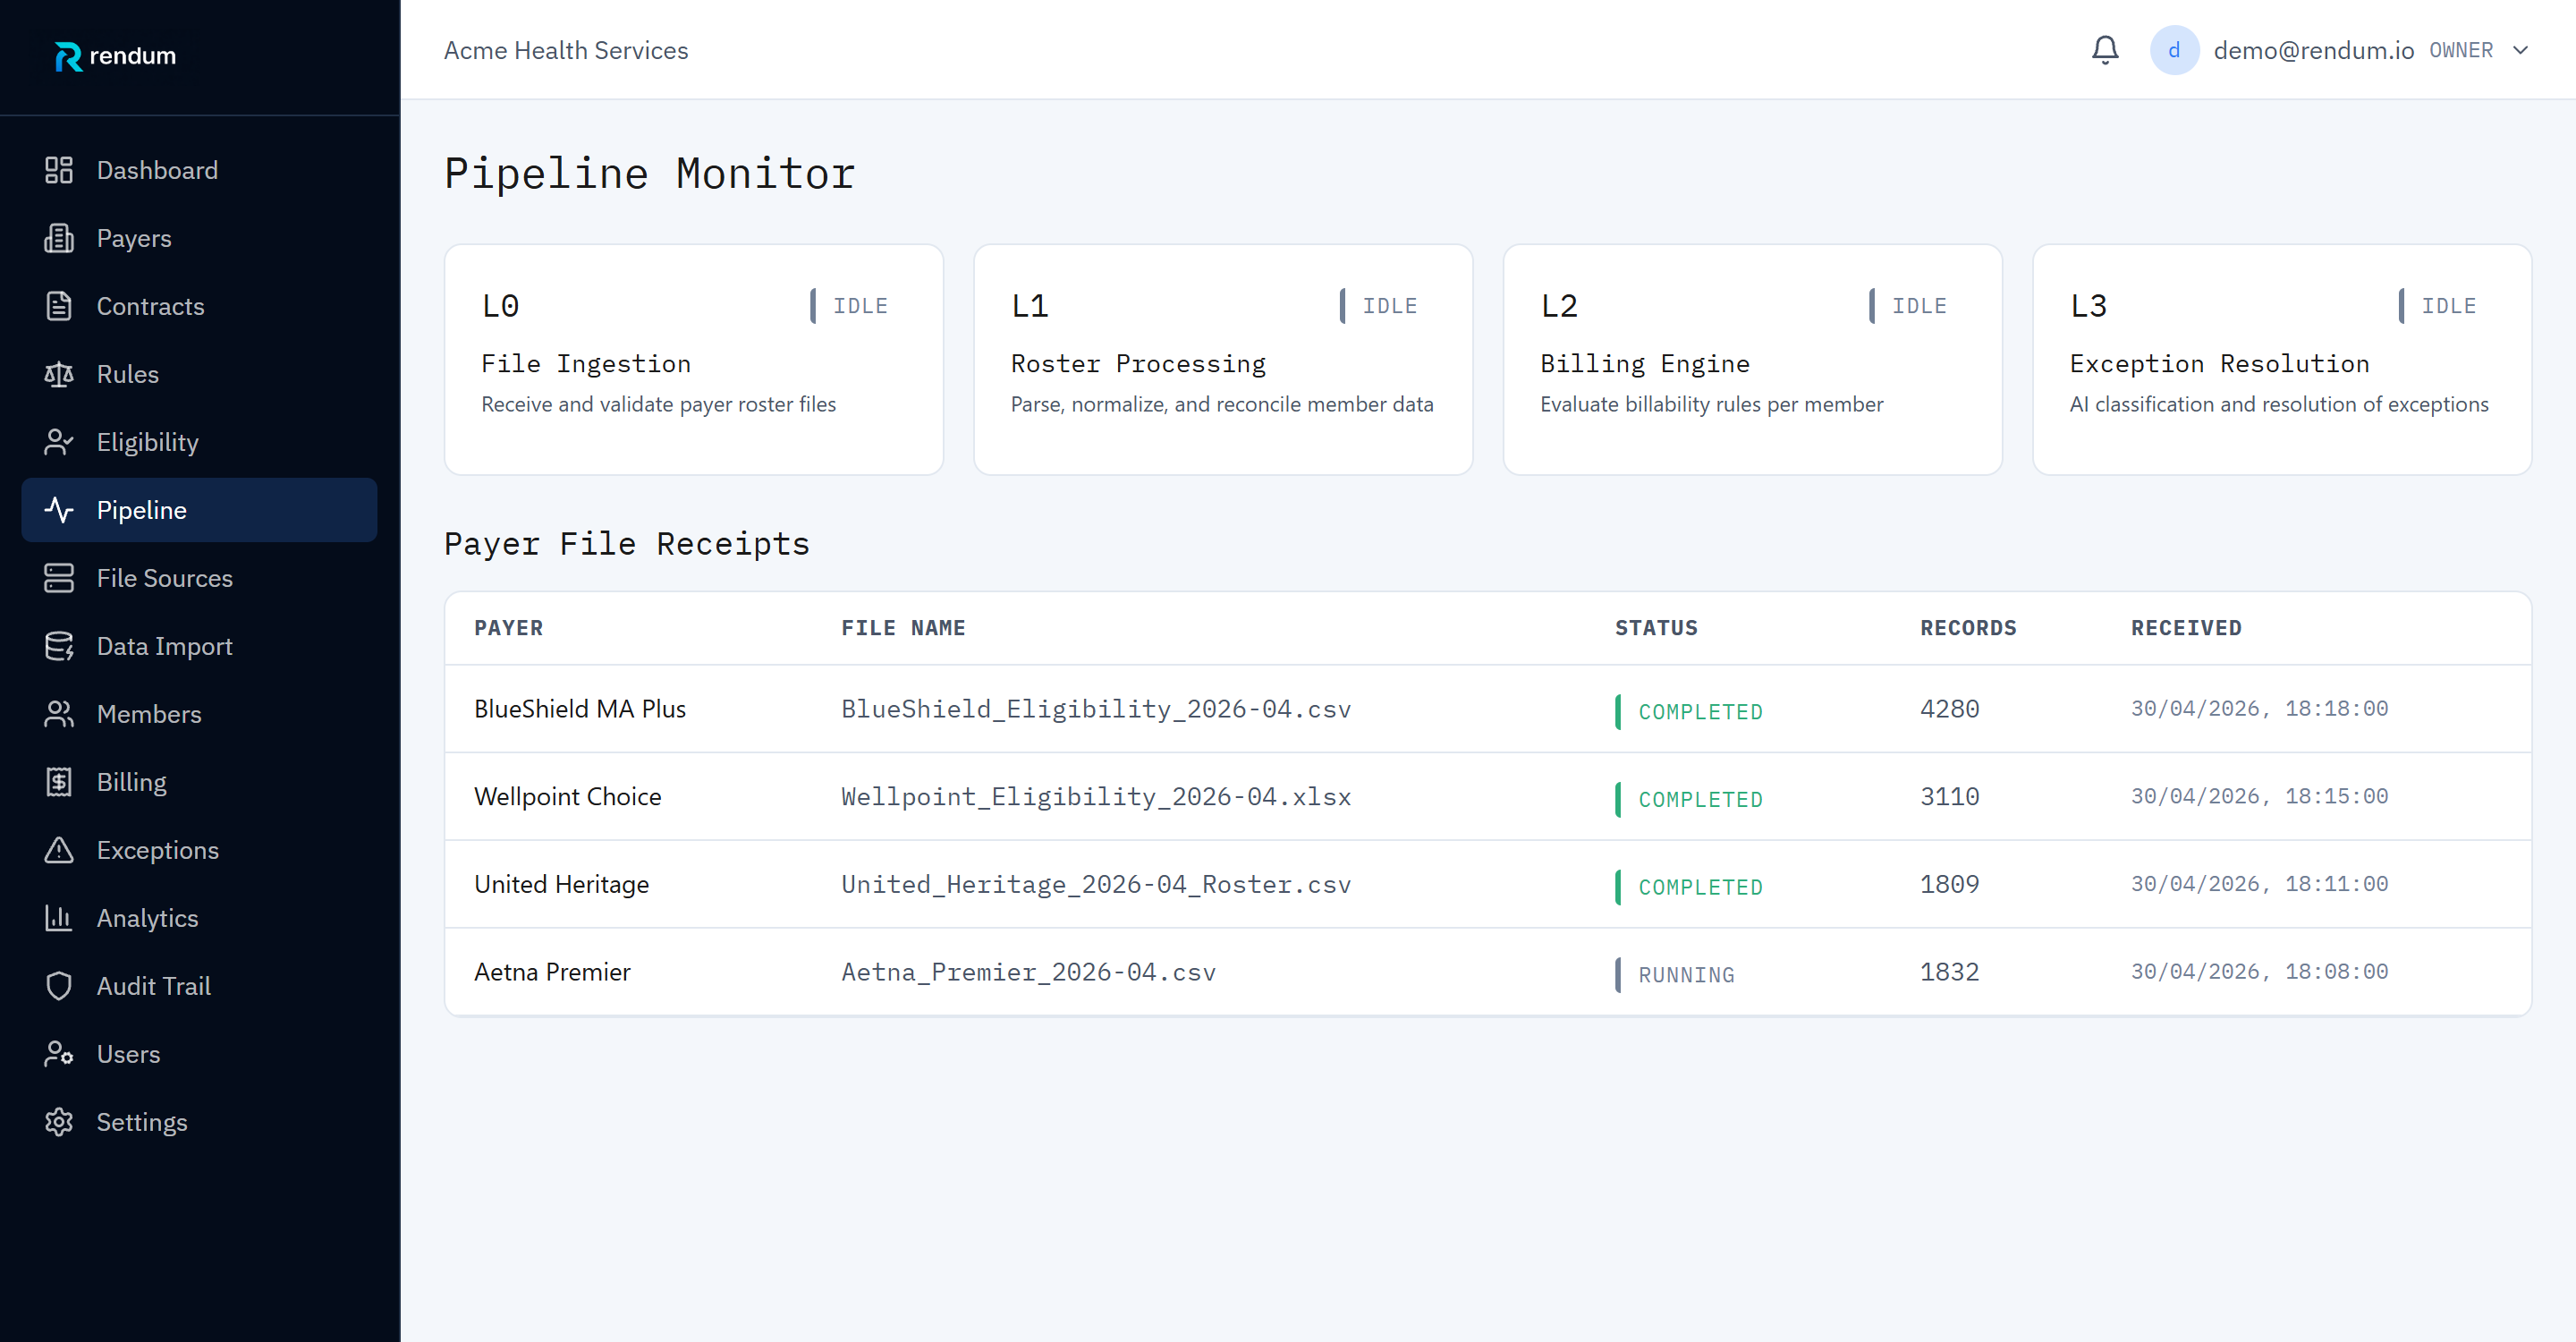Open Members list page

(199, 714)
